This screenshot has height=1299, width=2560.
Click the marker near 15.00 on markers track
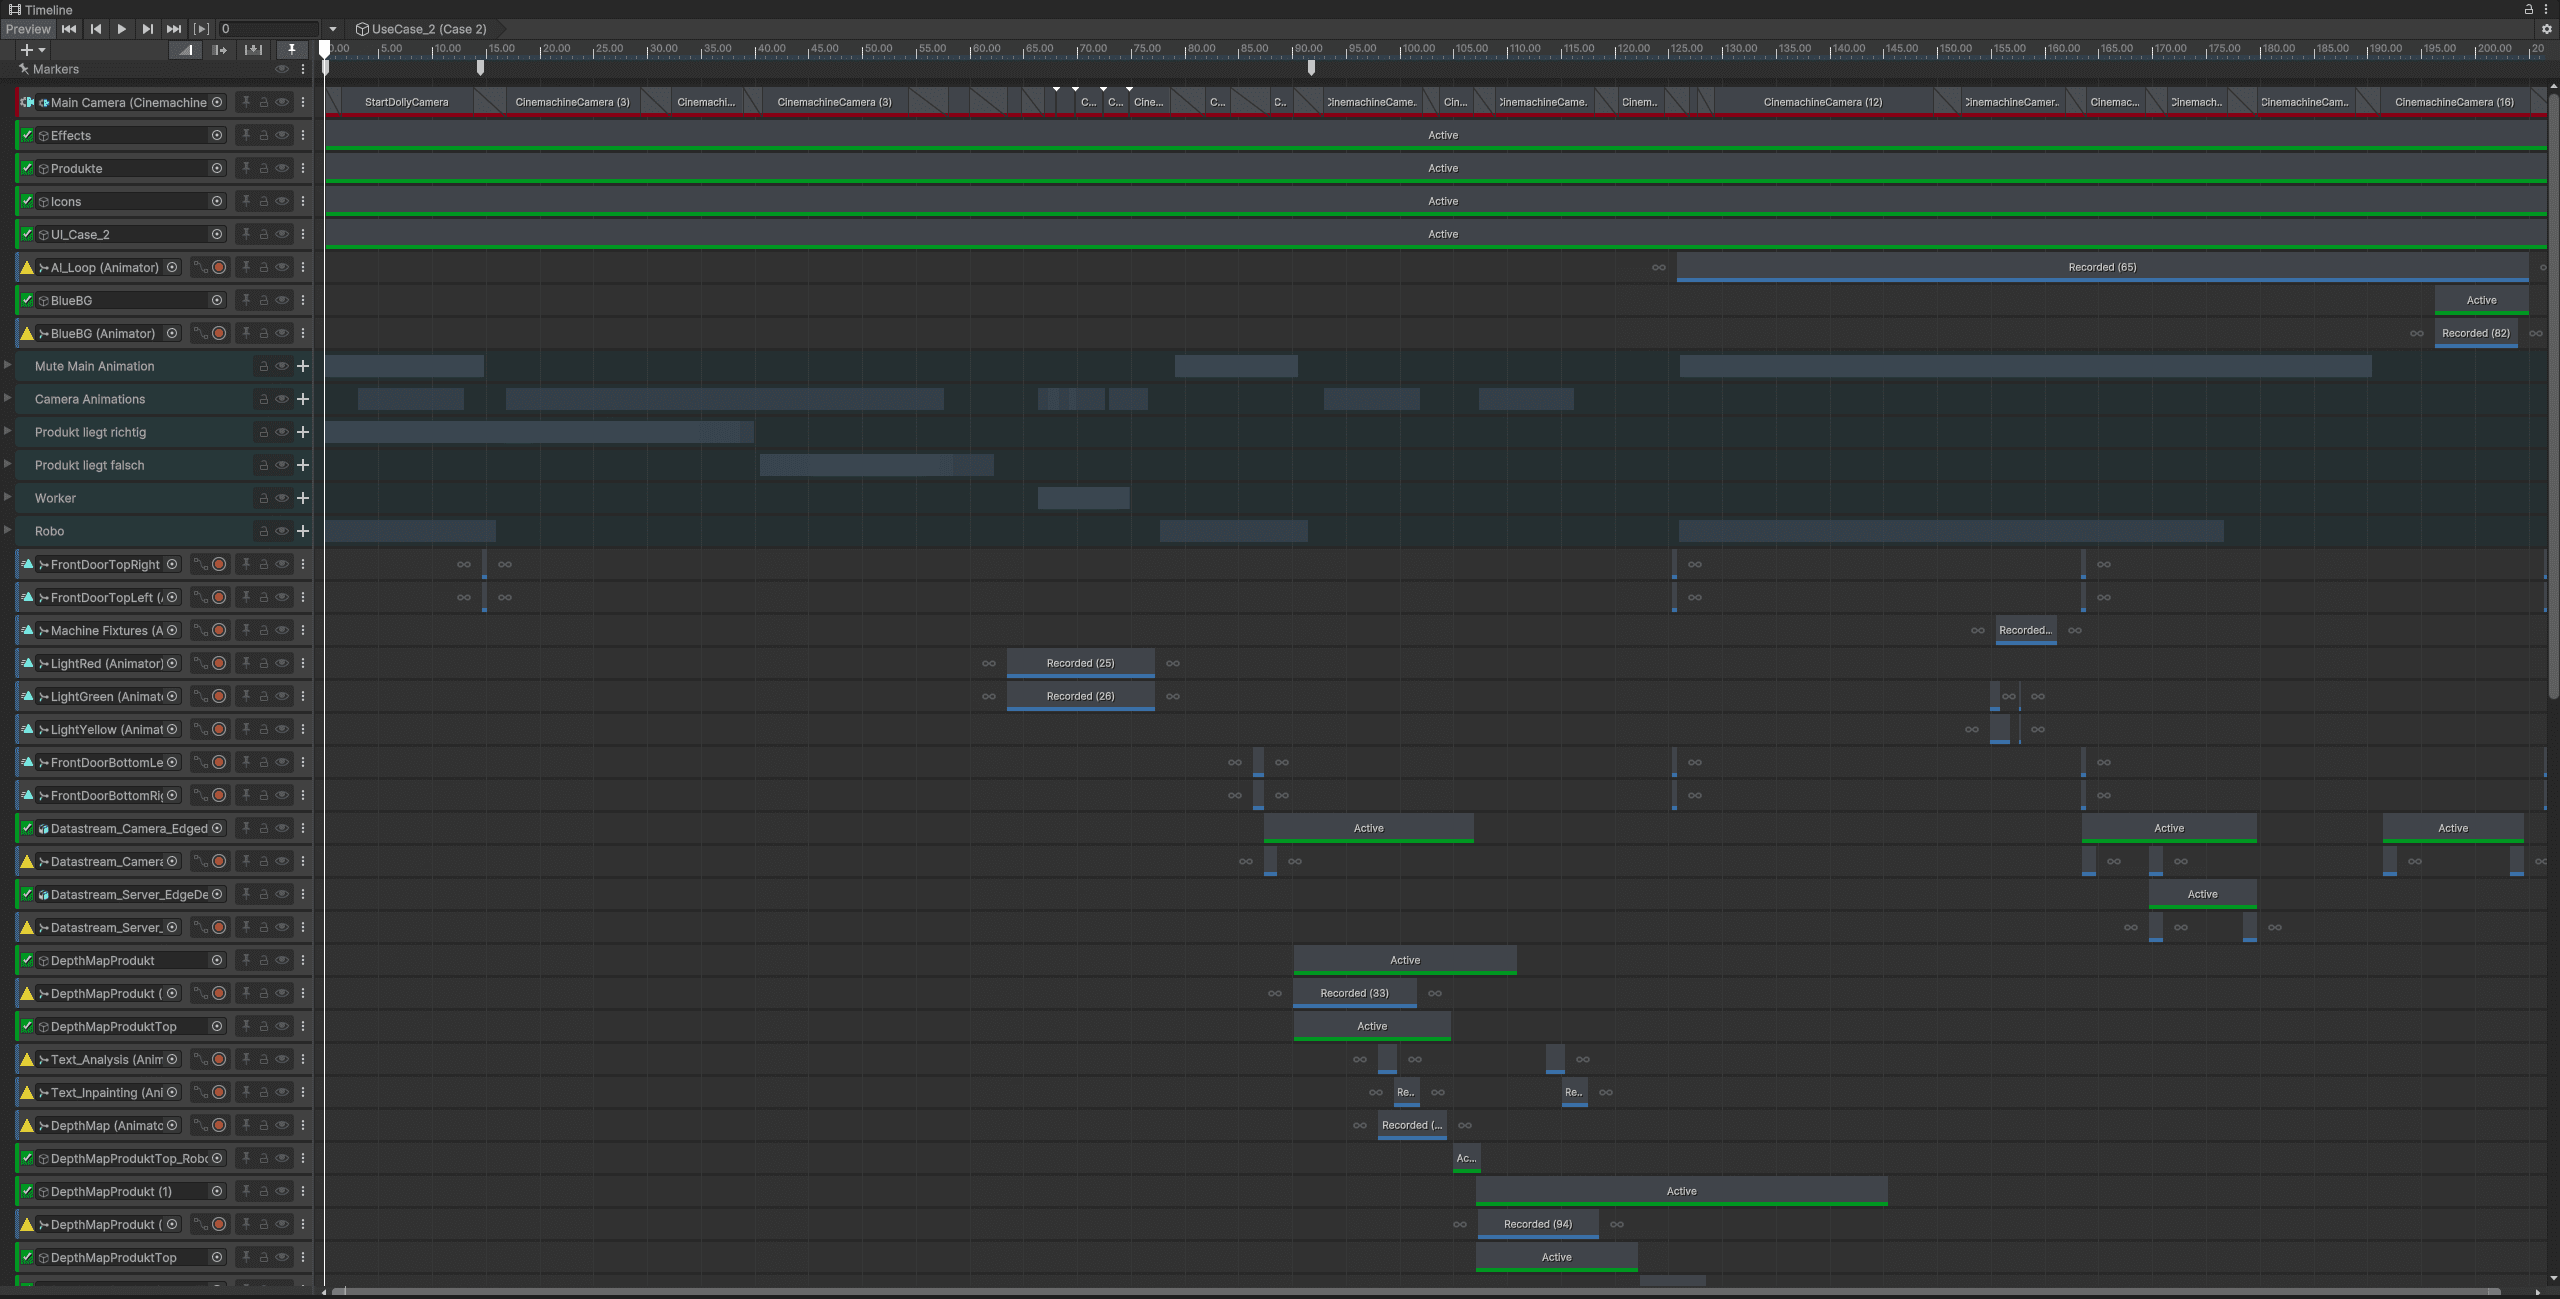click(480, 68)
